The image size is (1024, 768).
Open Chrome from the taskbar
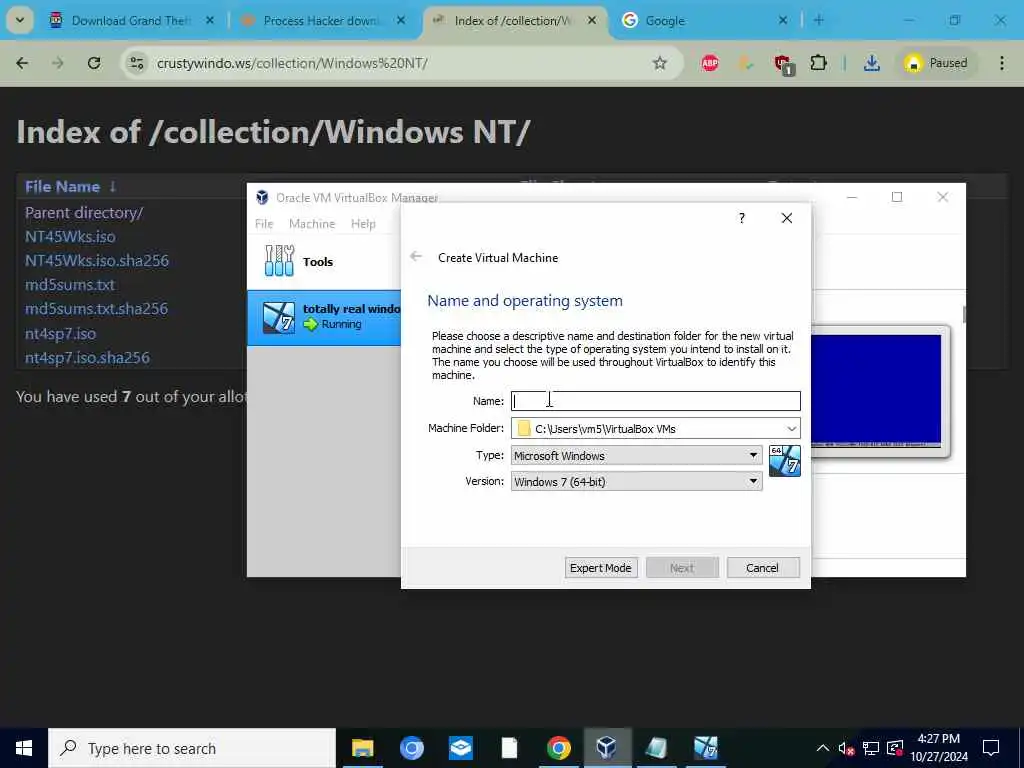tap(558, 748)
